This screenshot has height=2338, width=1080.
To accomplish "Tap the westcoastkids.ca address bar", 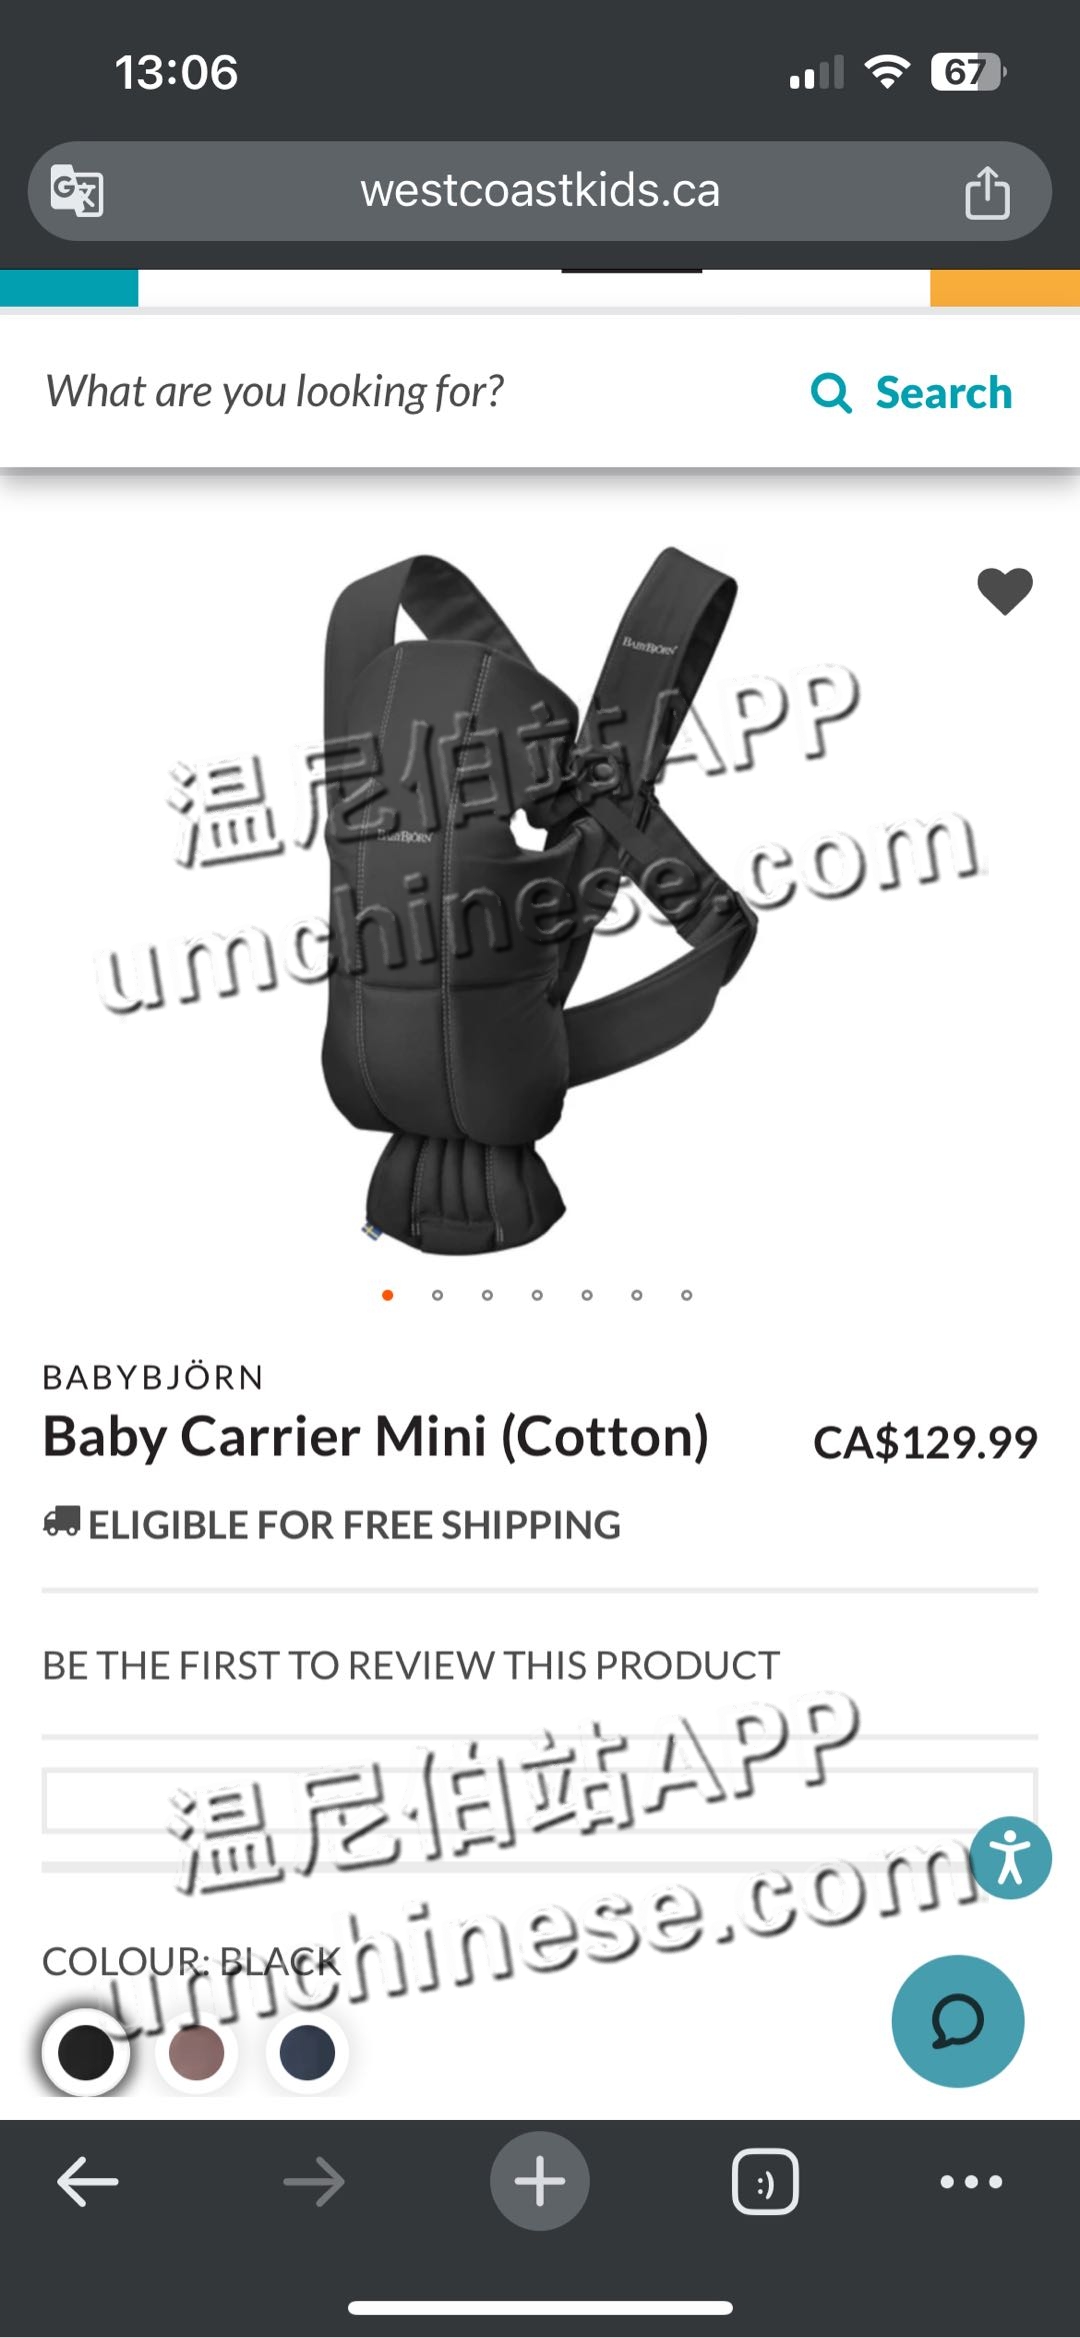I will point(540,191).
